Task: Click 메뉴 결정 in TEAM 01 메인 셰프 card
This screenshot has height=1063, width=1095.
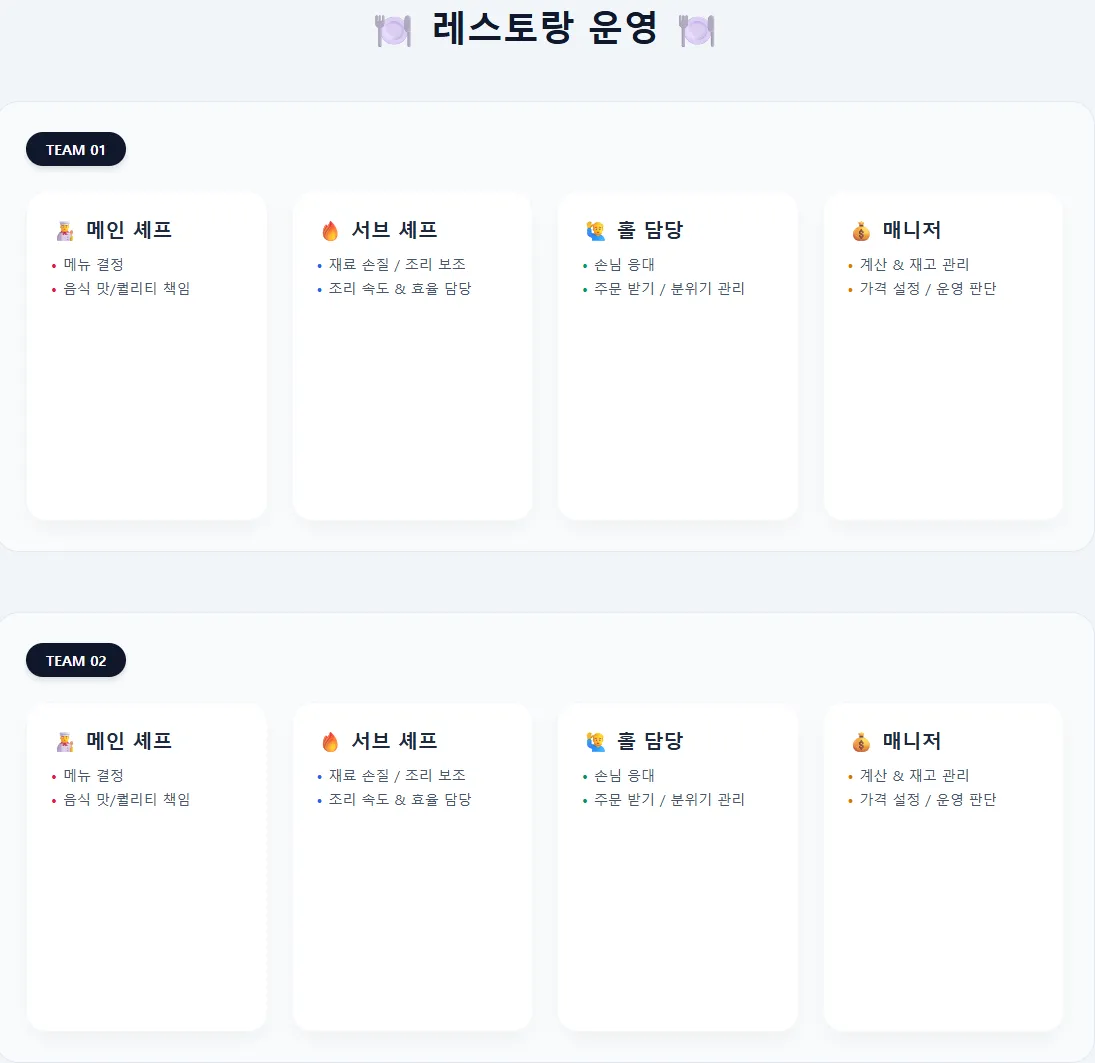Action: [x=93, y=265]
